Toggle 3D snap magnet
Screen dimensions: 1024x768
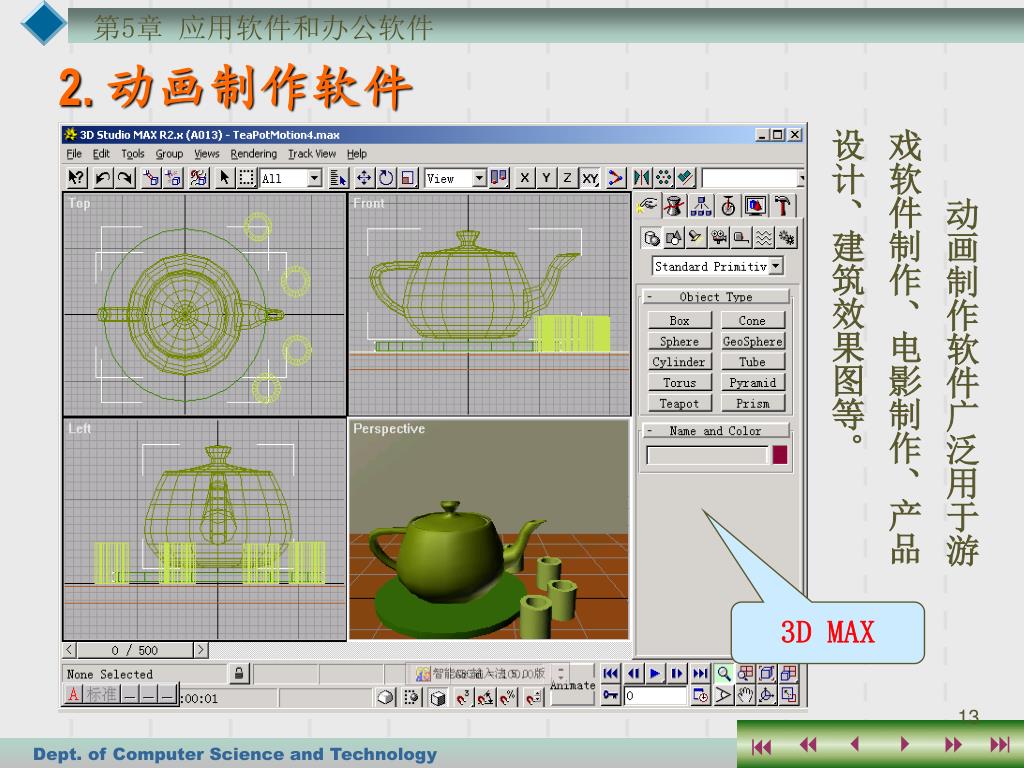pos(462,697)
